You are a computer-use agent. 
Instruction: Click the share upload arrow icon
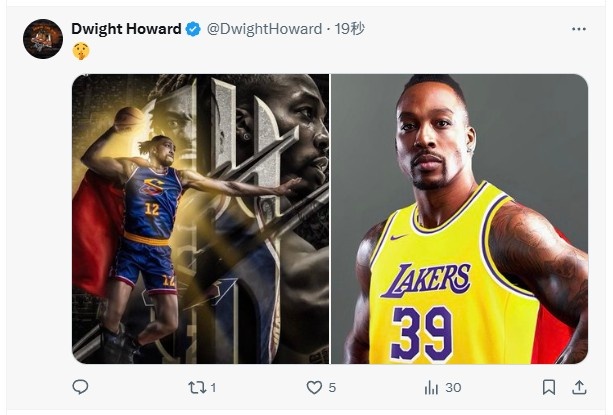point(579,387)
